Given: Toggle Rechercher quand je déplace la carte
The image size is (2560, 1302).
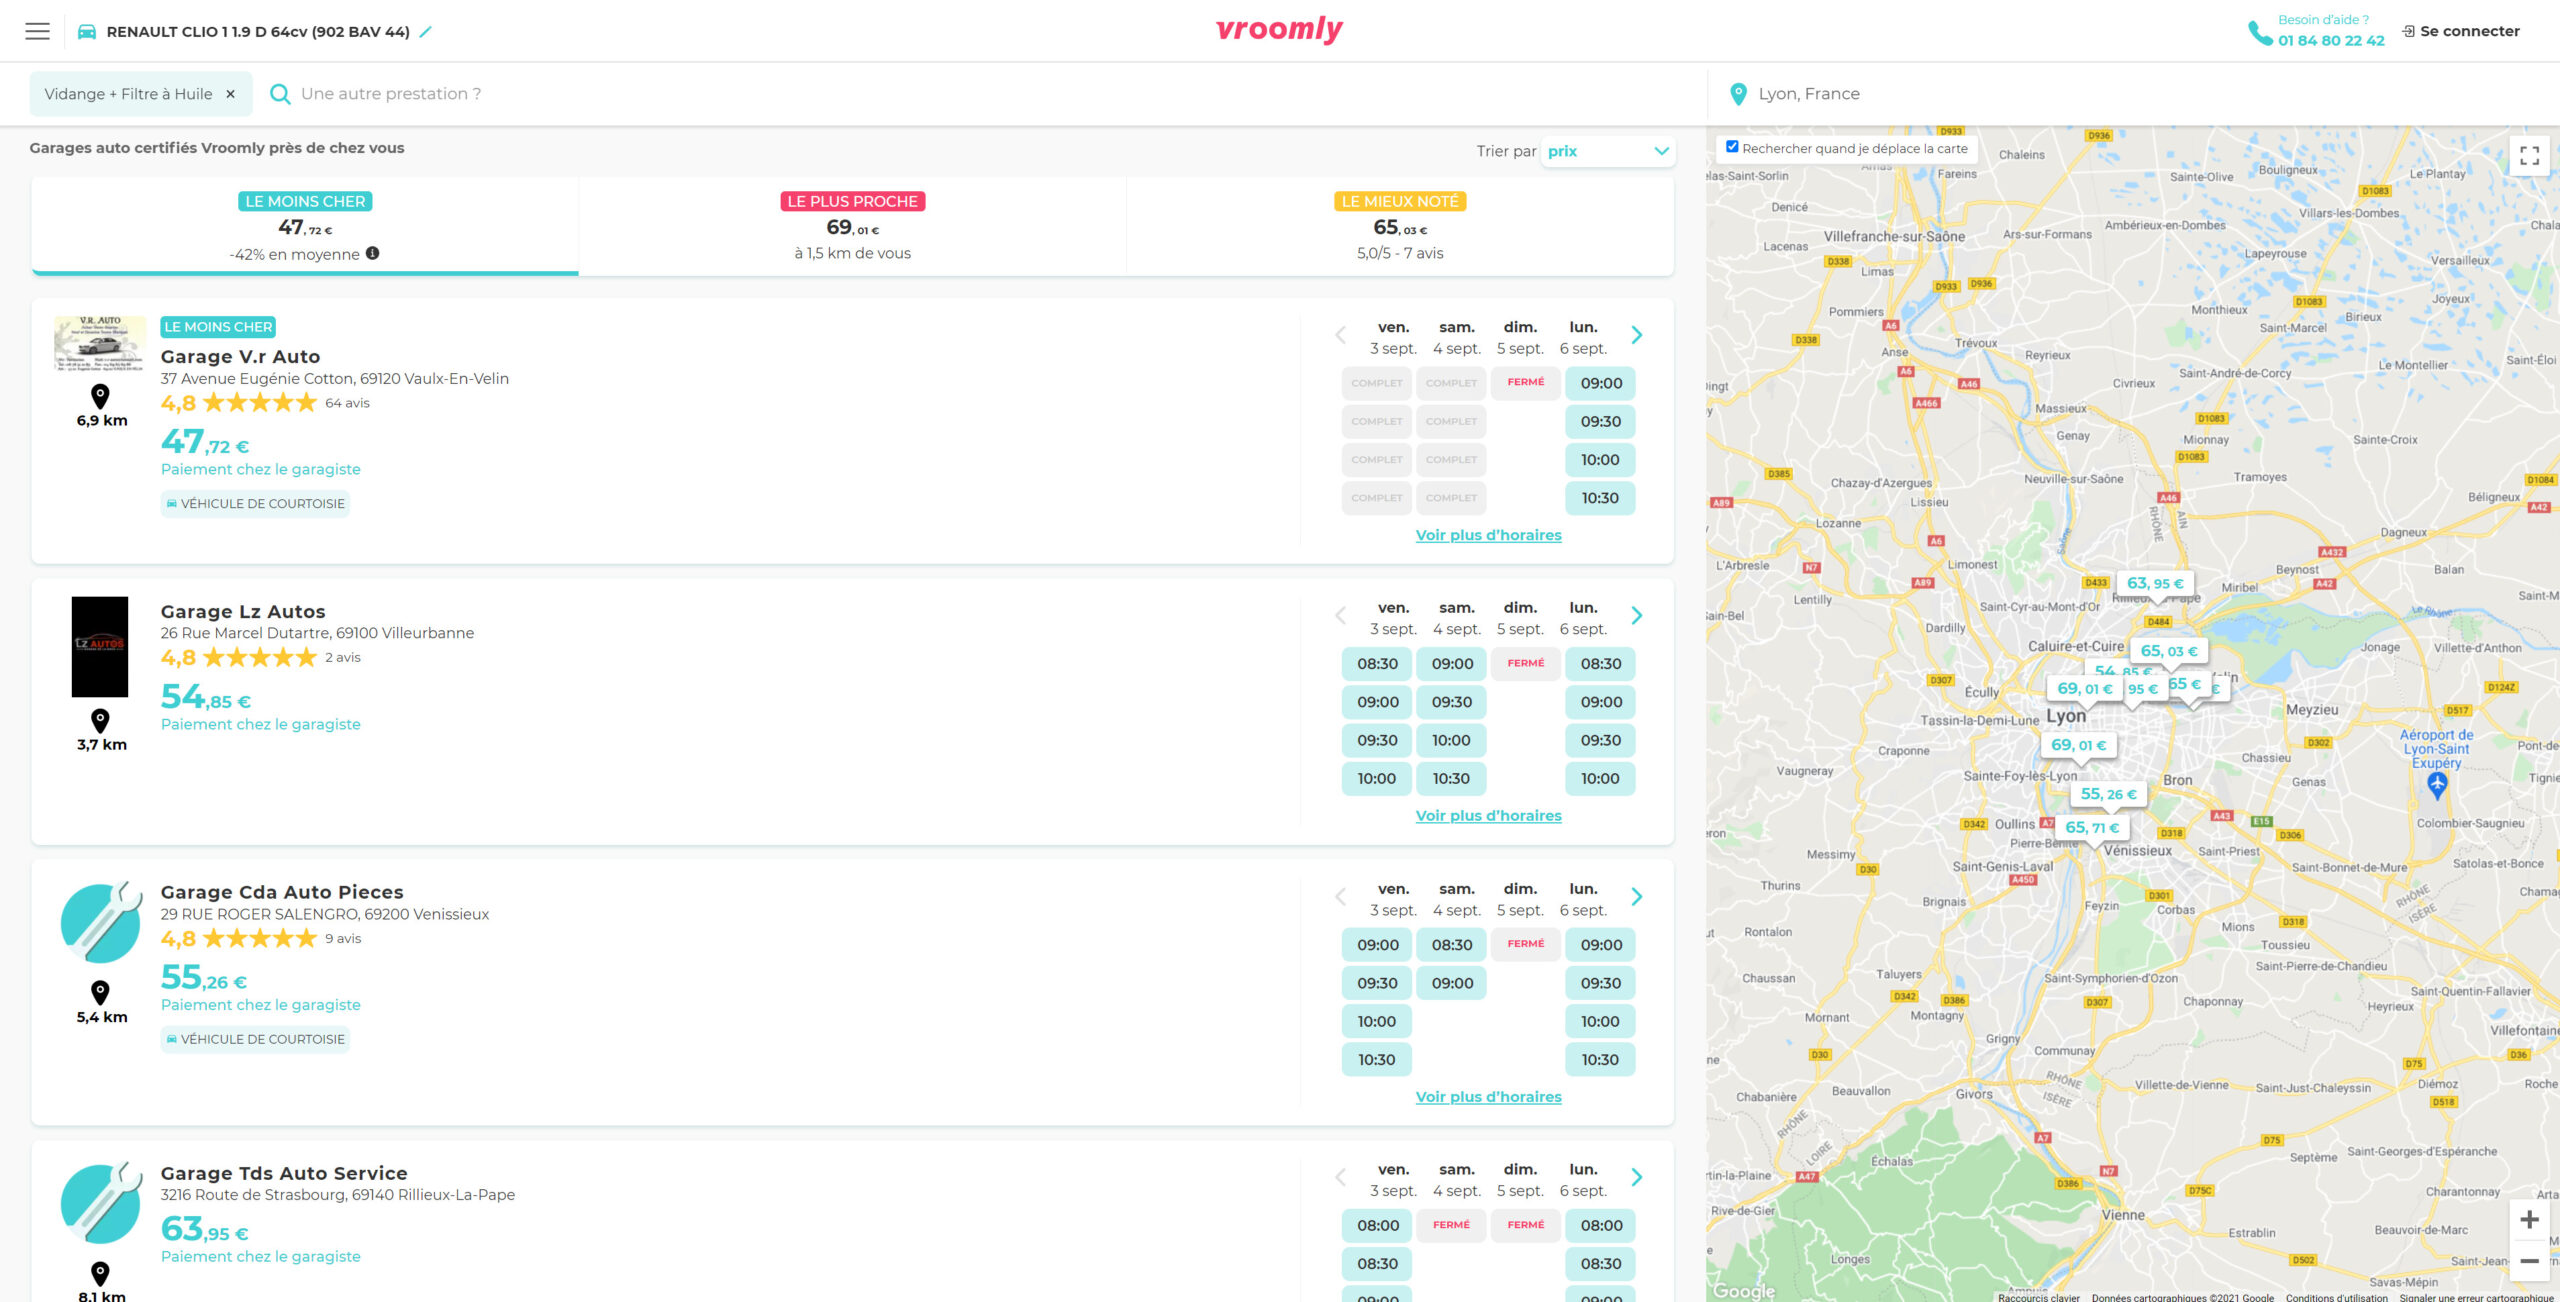Looking at the screenshot, I should [x=1732, y=147].
